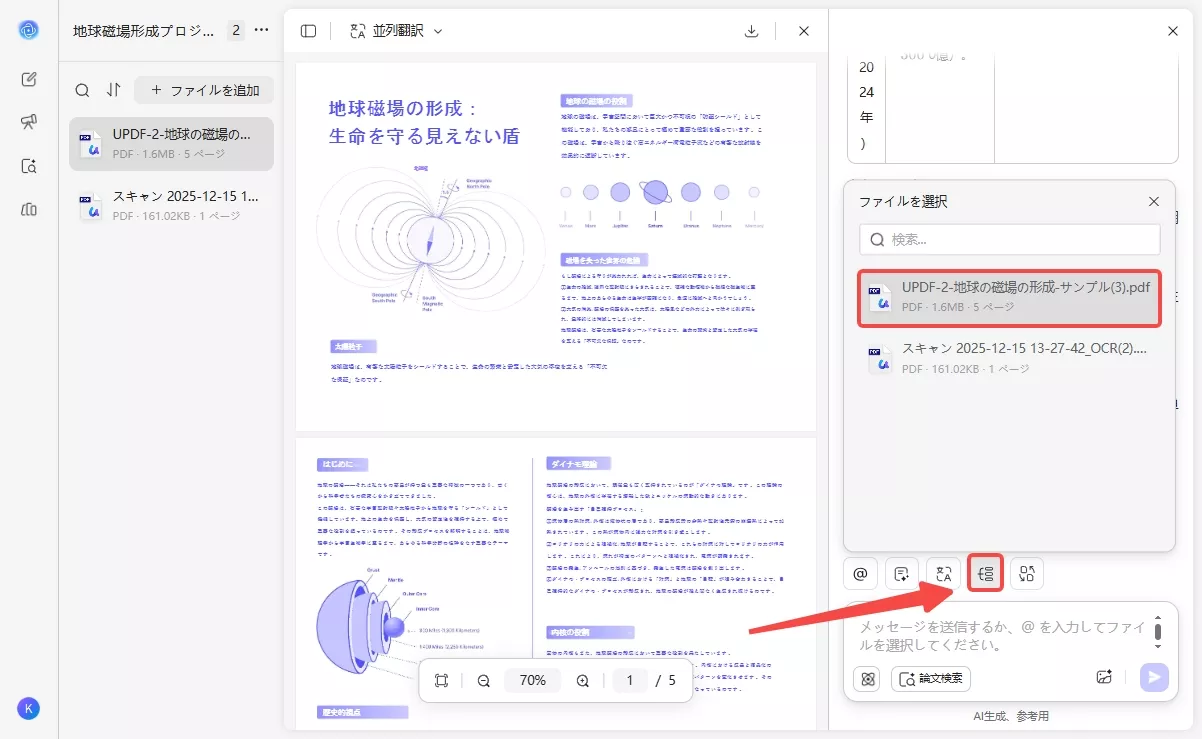Select UPDF-2 sample PDF in the file picker
Viewport: 1202px width, 739px height.
tap(1009, 297)
